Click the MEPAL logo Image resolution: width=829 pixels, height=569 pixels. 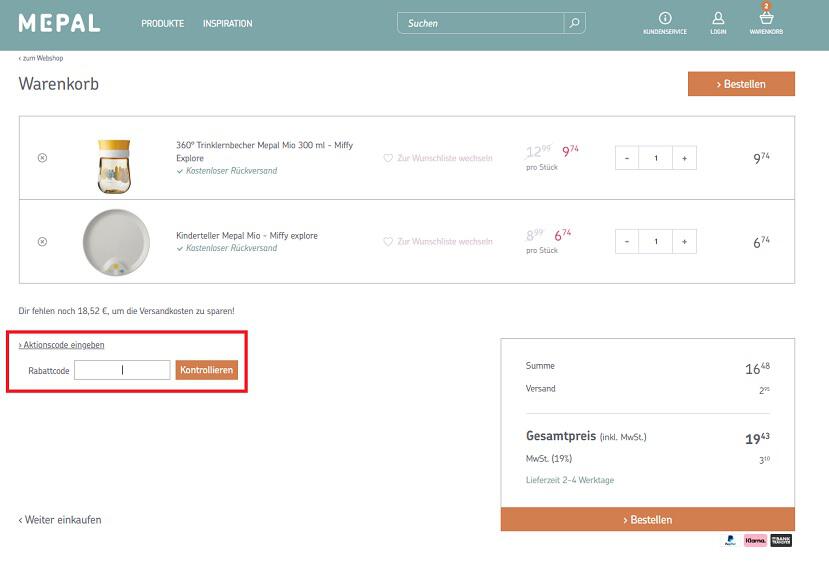(x=59, y=23)
